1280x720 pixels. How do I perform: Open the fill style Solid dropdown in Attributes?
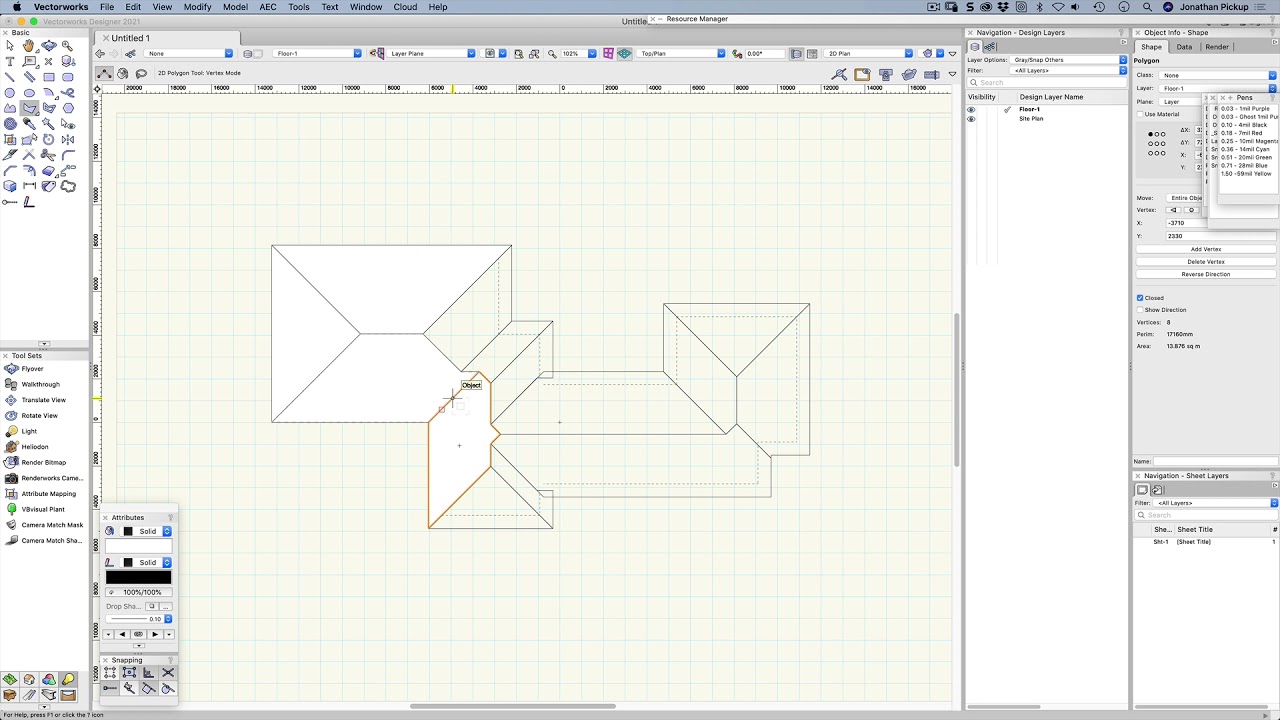coord(145,531)
